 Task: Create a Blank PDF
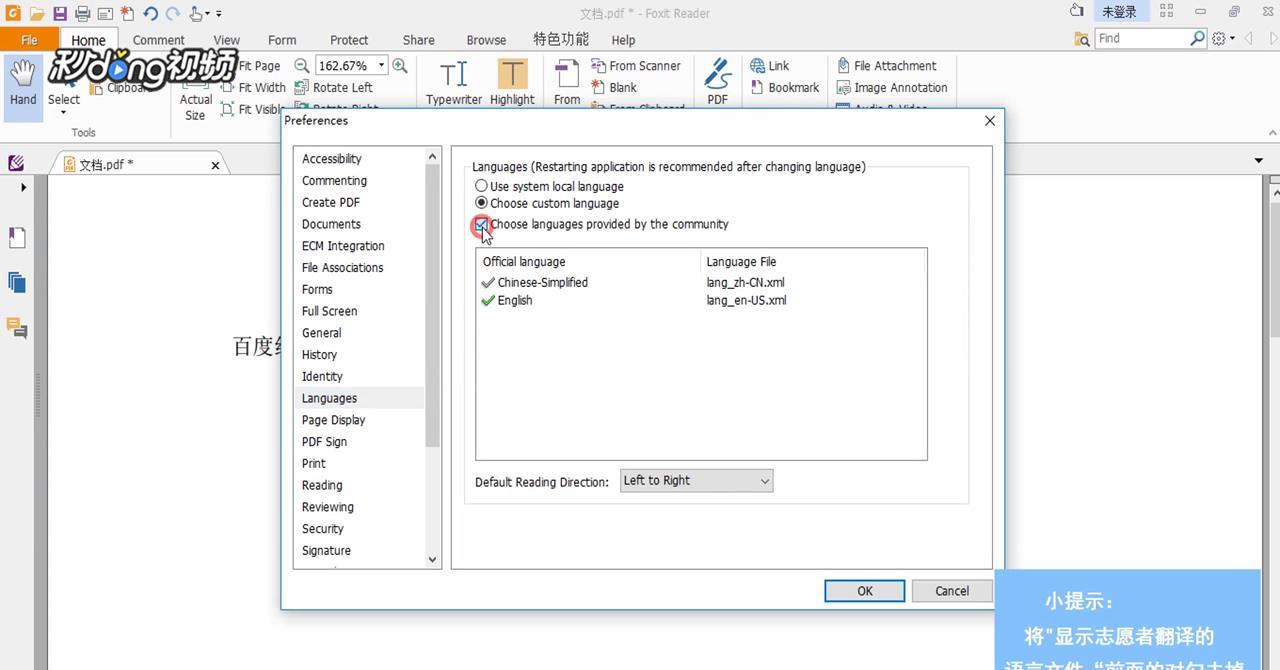tap(614, 87)
